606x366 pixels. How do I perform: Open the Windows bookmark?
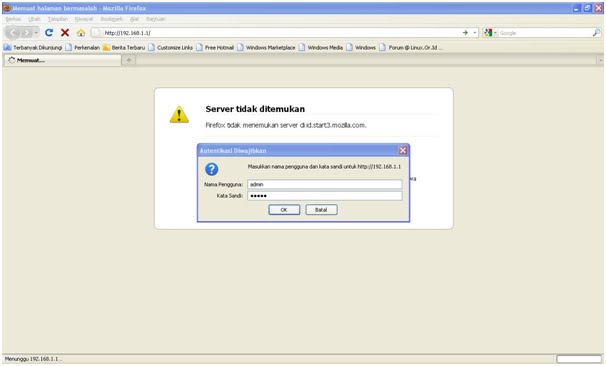[361, 48]
